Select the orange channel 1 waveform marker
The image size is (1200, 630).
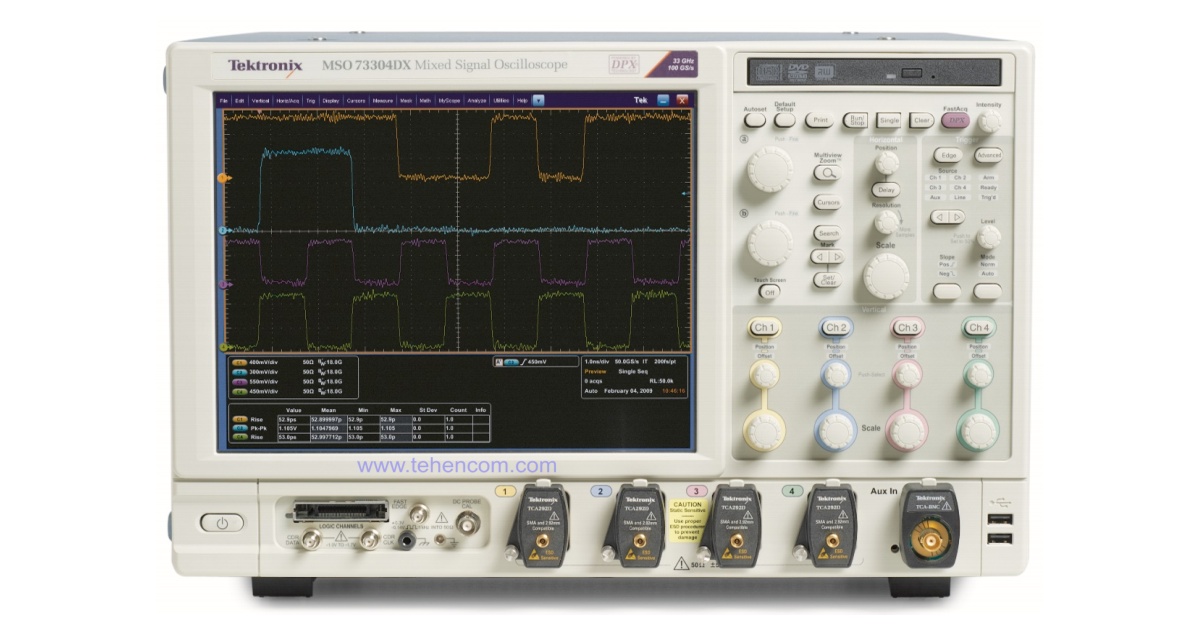click(224, 178)
